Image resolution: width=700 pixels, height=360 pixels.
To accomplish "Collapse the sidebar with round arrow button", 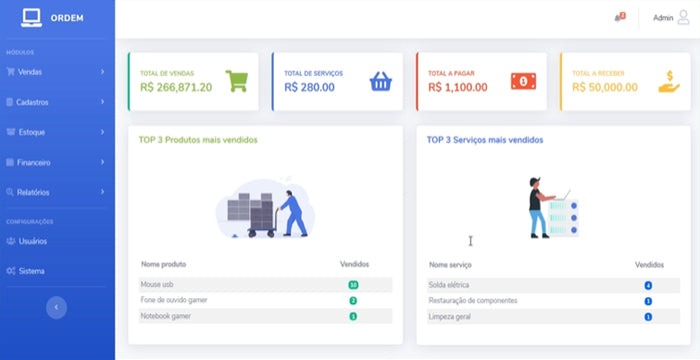I will [x=56, y=307].
